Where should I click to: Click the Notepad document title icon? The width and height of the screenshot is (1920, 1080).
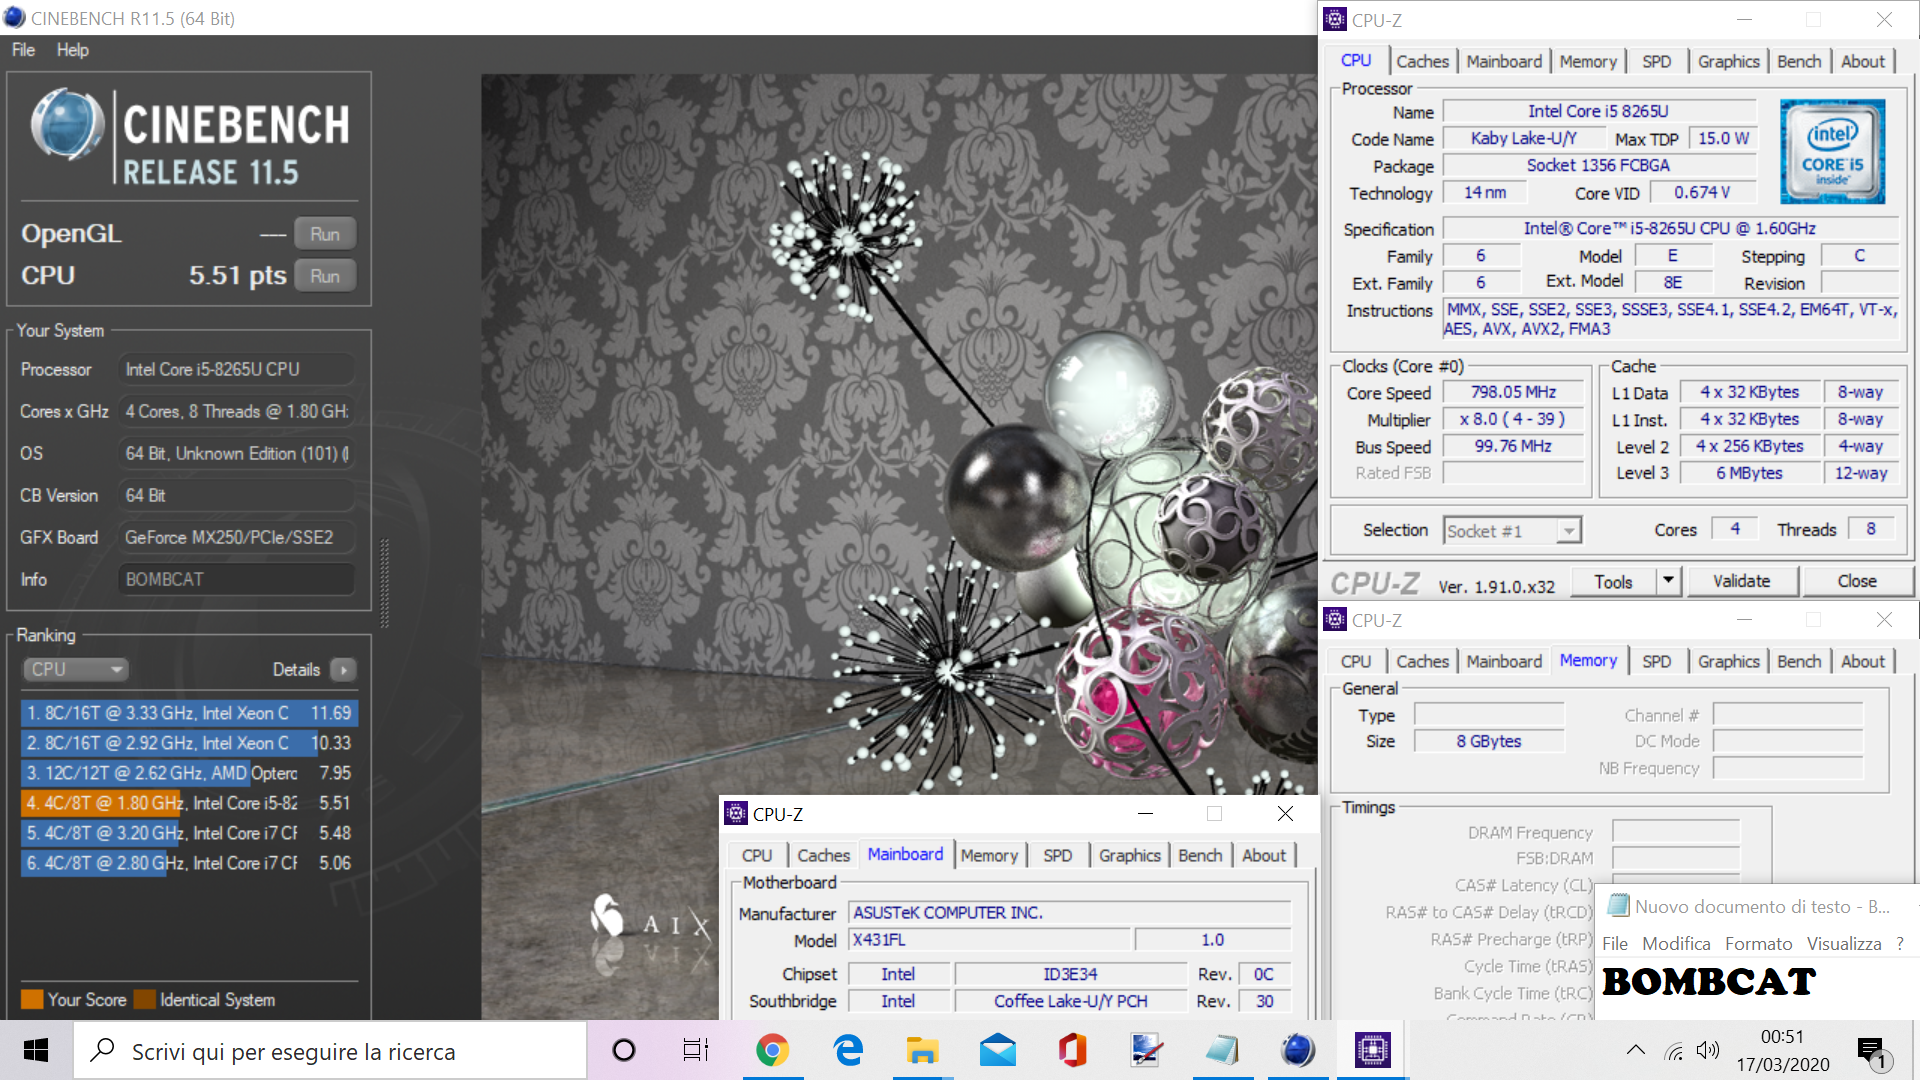(x=1617, y=906)
